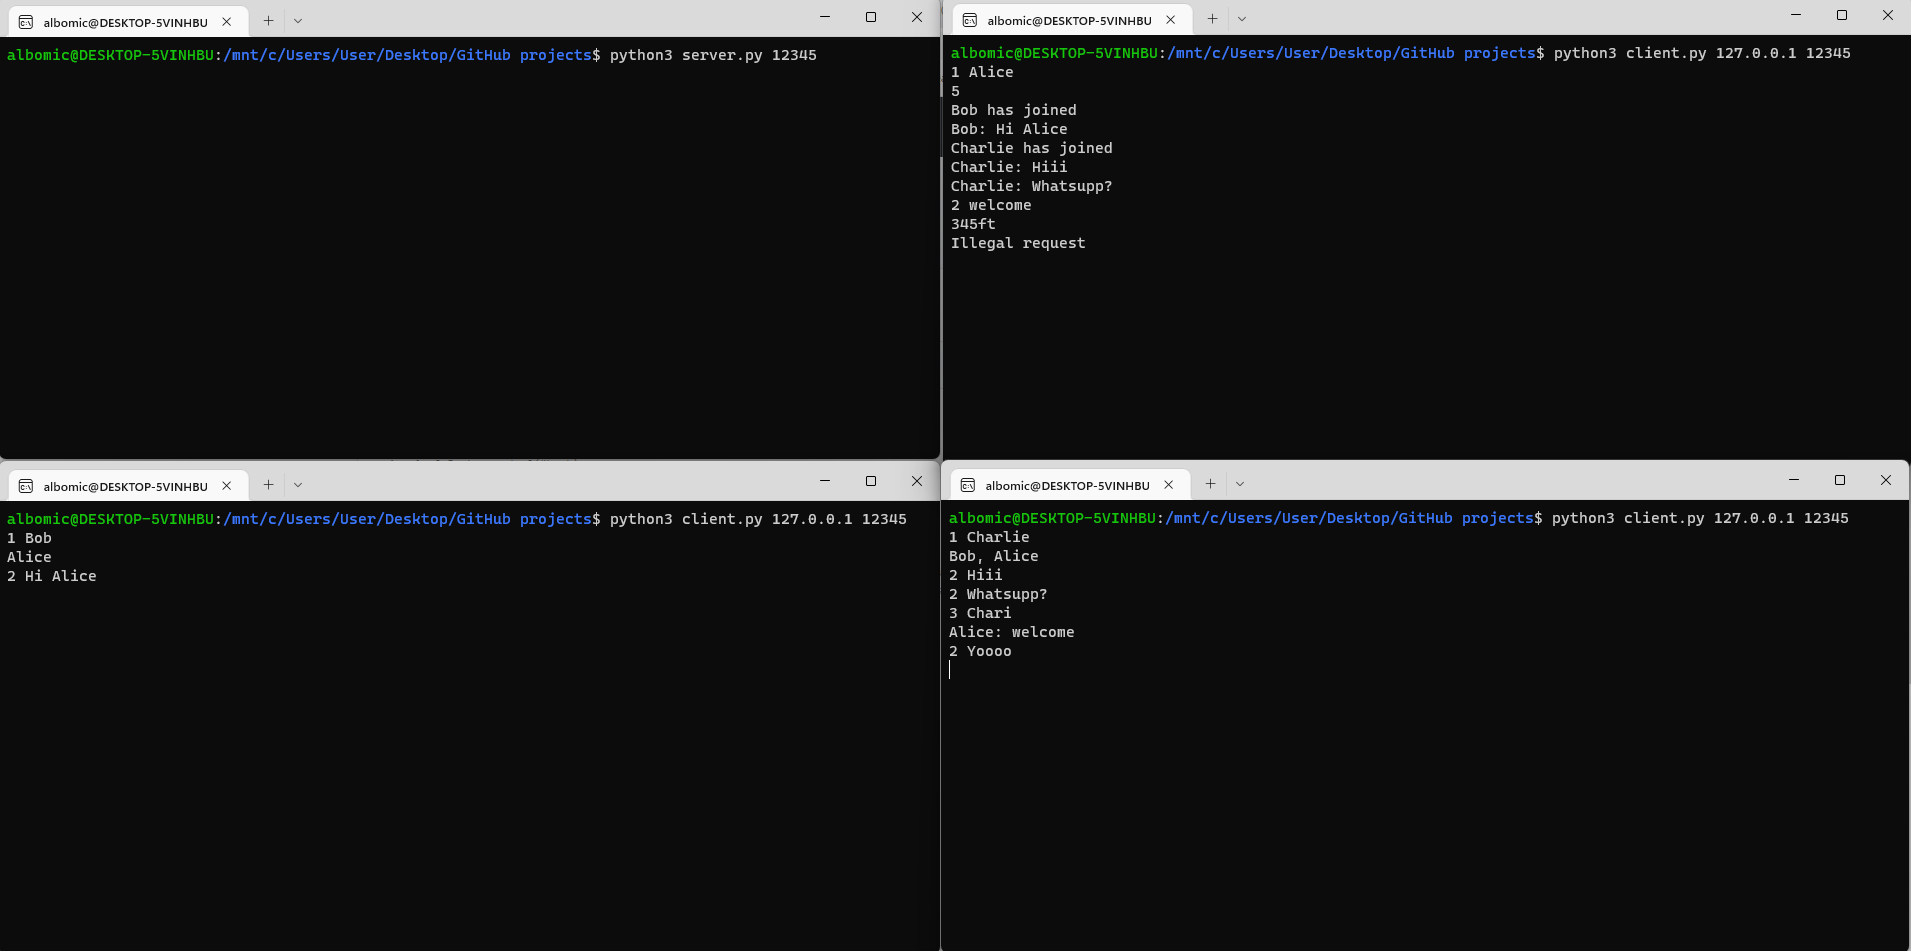Open the tab dropdown in Alice's client window

pos(1240,19)
